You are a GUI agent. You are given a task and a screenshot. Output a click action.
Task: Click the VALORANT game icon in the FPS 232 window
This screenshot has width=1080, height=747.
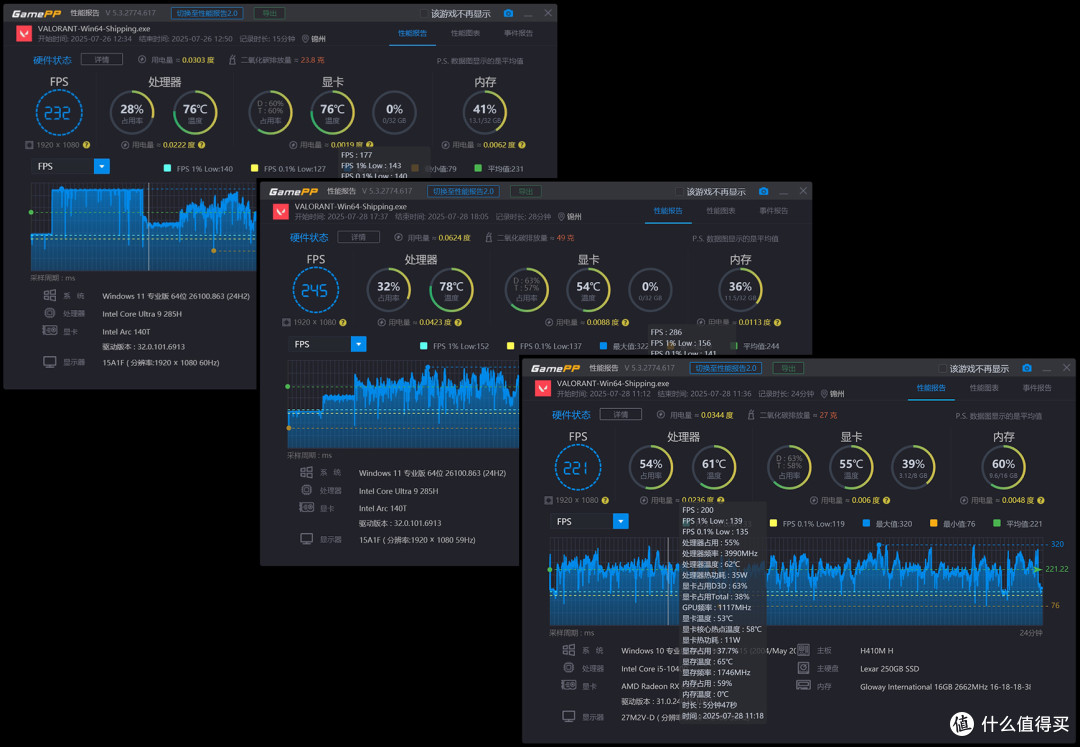point(24,34)
